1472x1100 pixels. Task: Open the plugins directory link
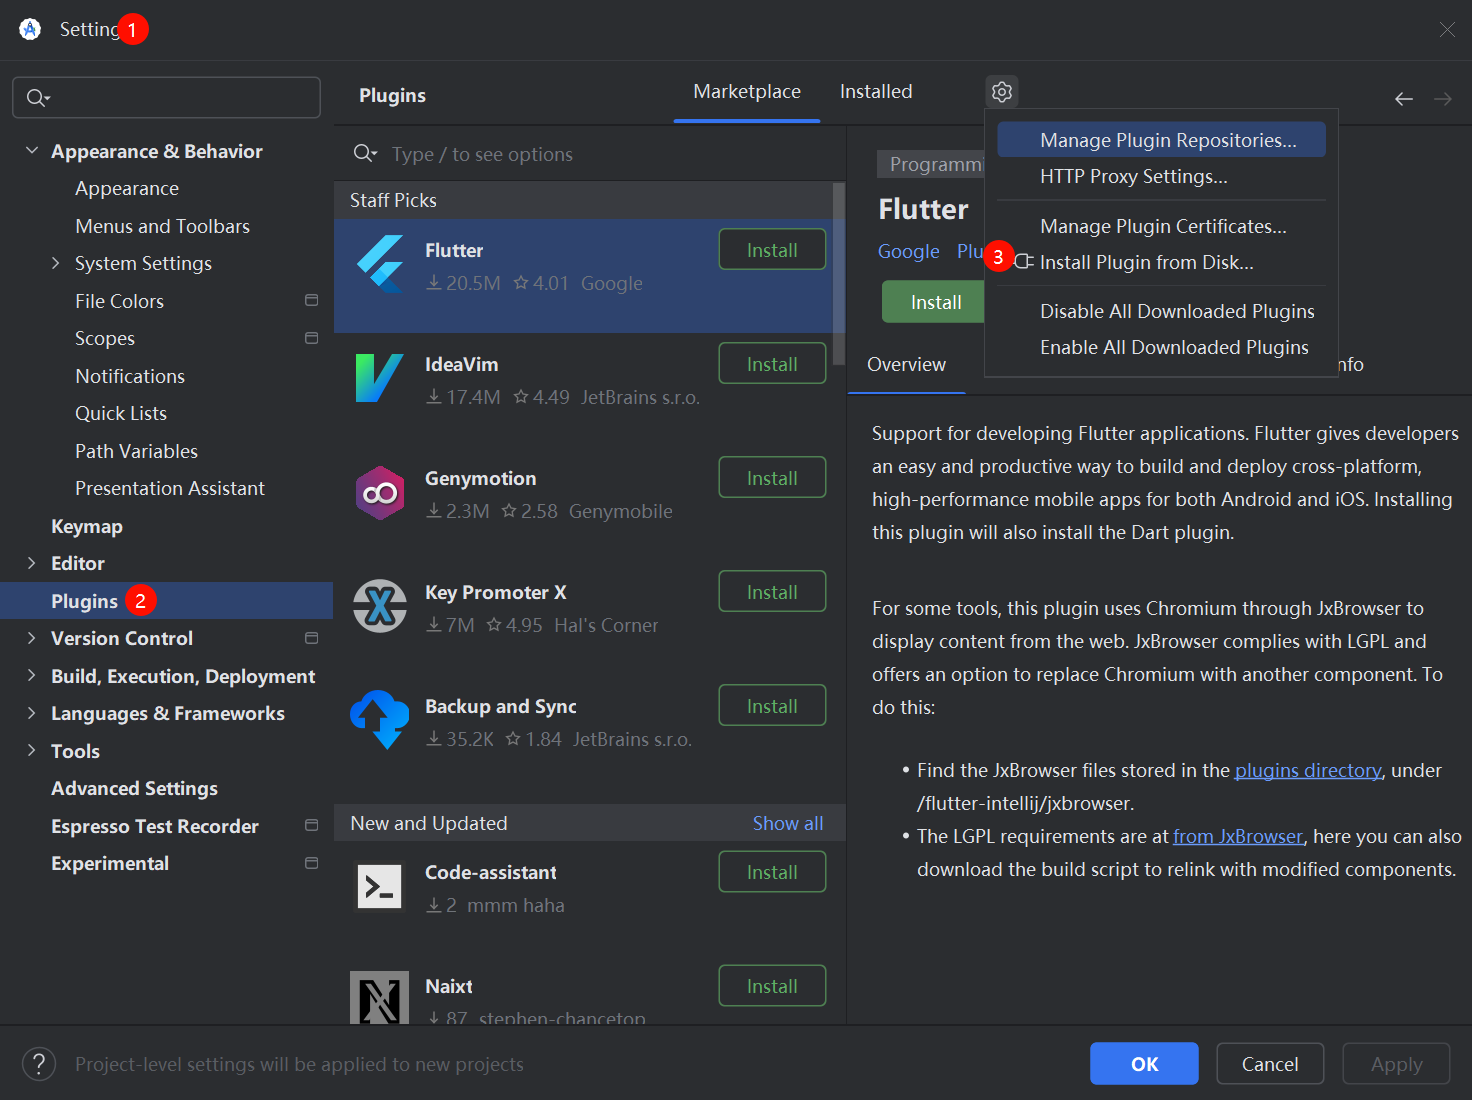[x=1308, y=770]
